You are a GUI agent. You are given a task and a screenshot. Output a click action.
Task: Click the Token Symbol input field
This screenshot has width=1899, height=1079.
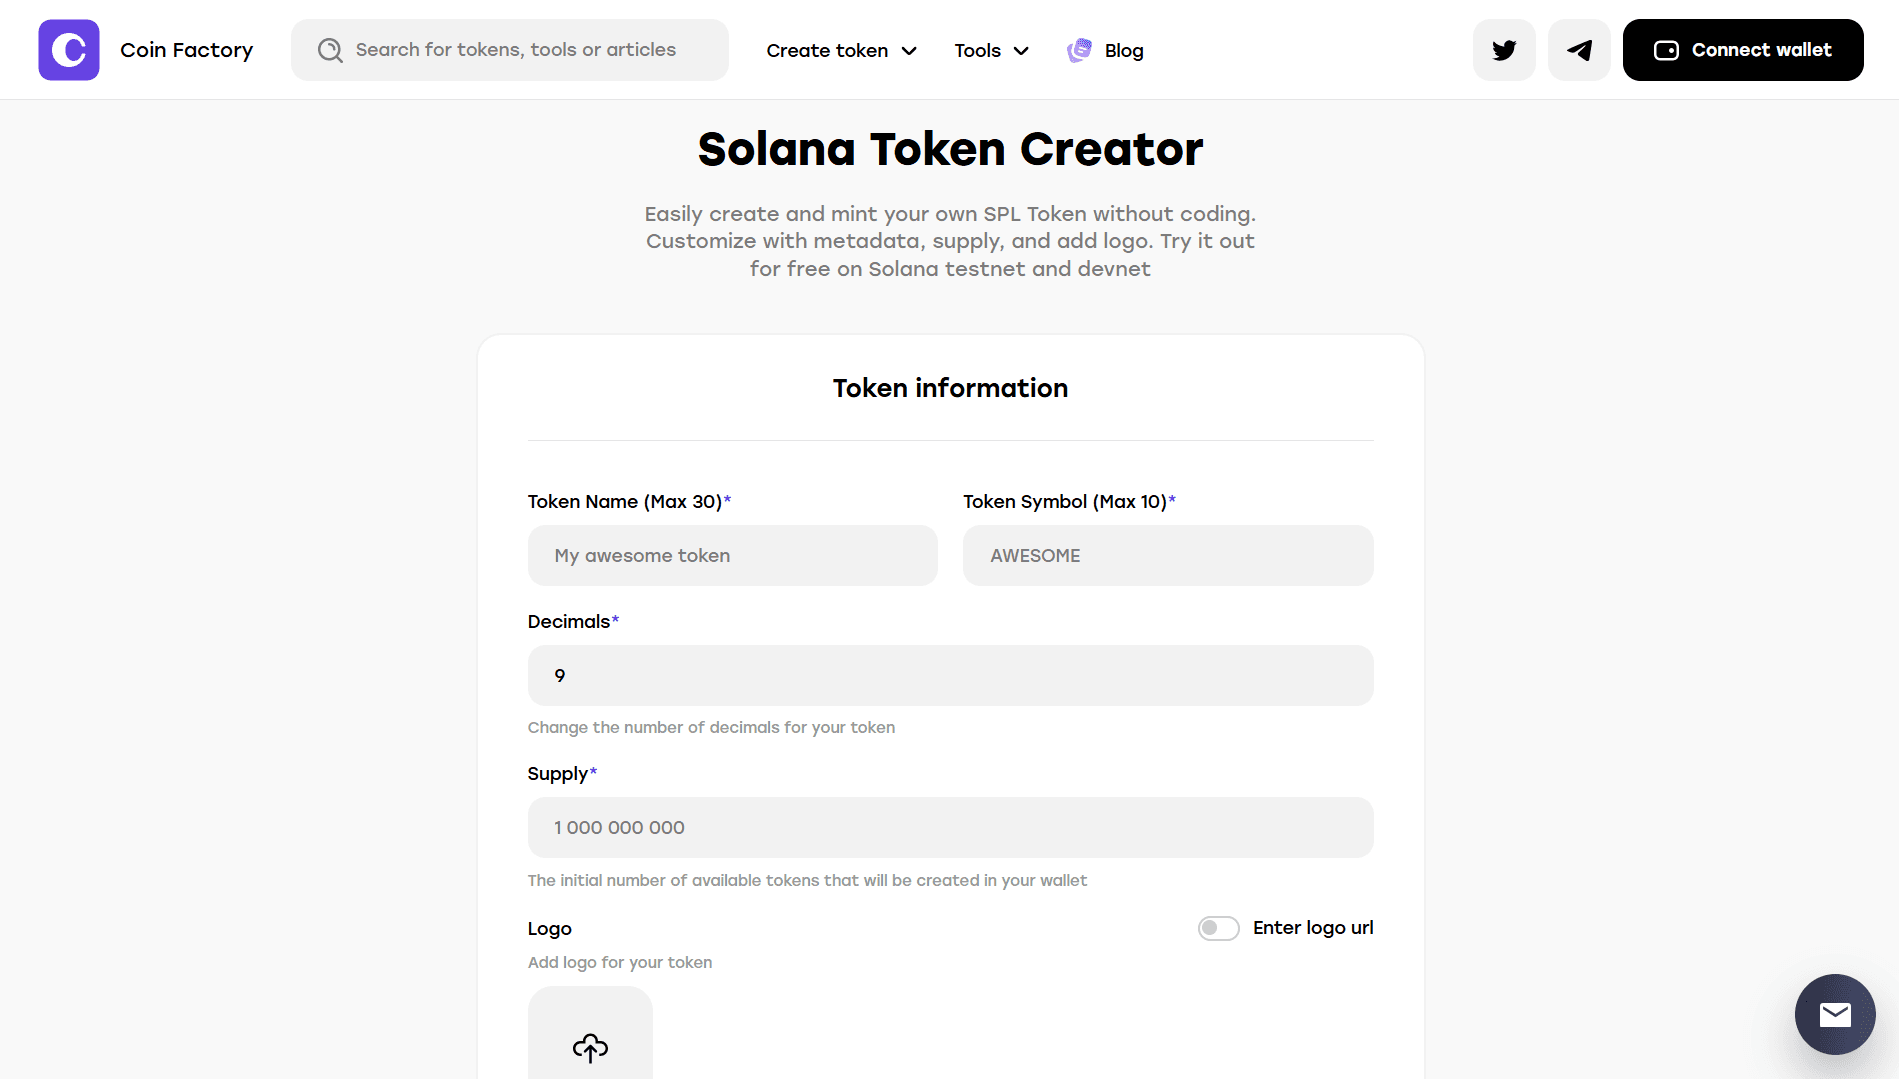(1167, 555)
